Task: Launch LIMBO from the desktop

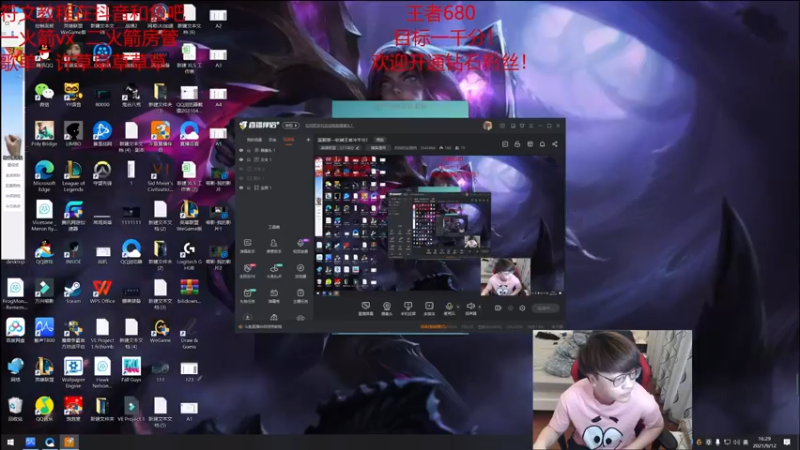Action: 73,134
